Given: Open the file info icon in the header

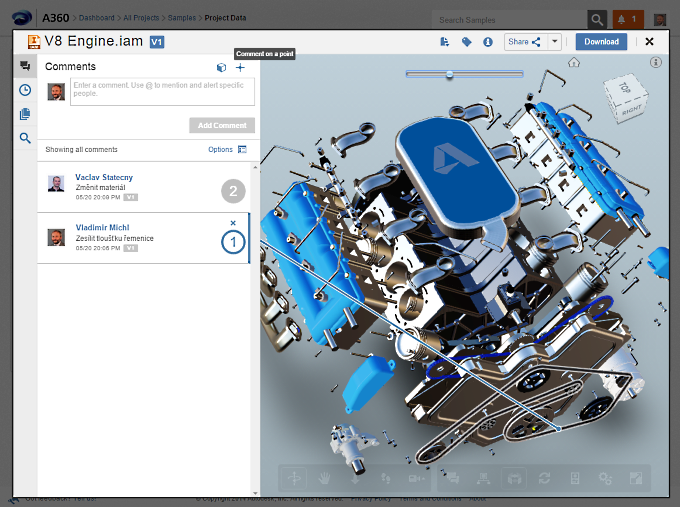Looking at the screenshot, I should (488, 42).
